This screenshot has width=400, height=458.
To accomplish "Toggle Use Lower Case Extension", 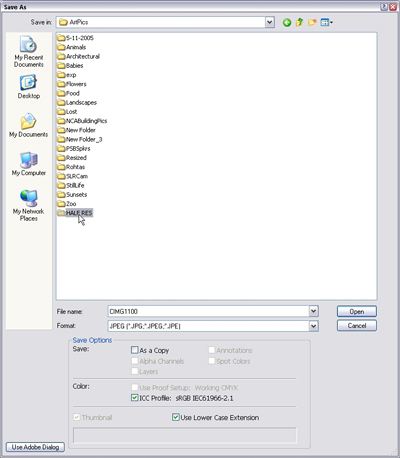I will click(176, 417).
